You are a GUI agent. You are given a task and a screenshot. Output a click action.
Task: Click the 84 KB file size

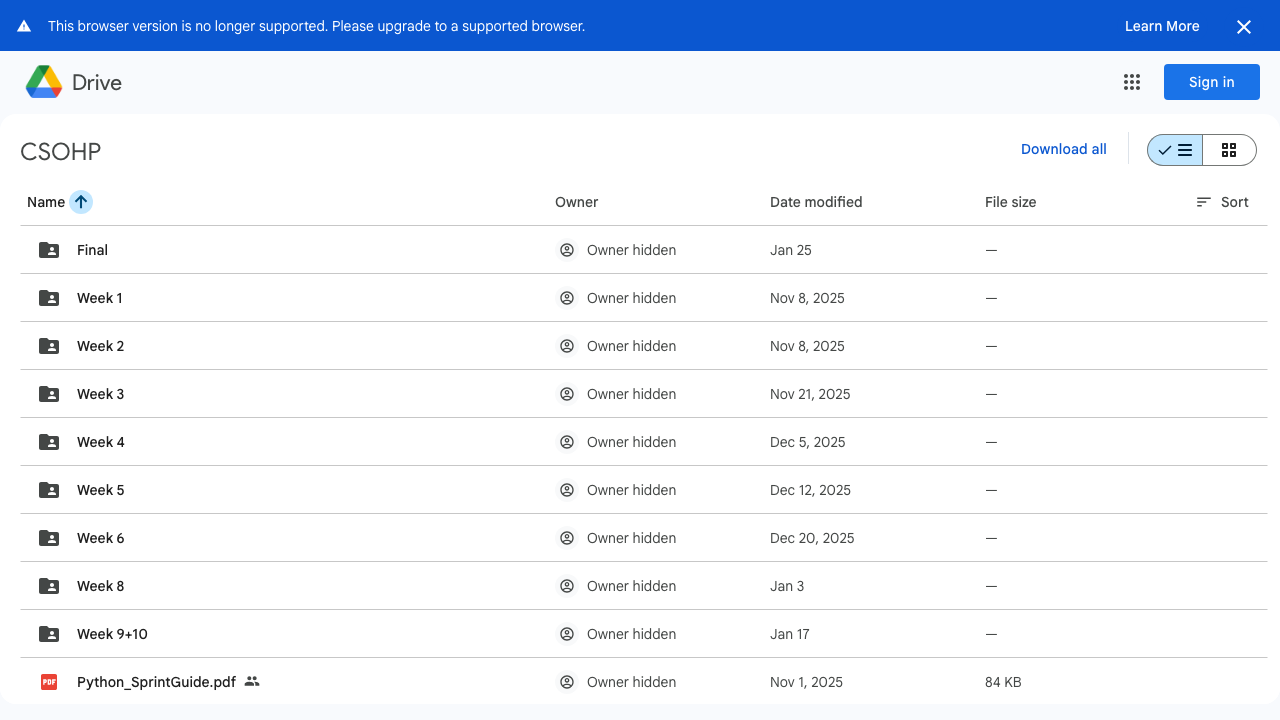pyautogui.click(x=1003, y=682)
